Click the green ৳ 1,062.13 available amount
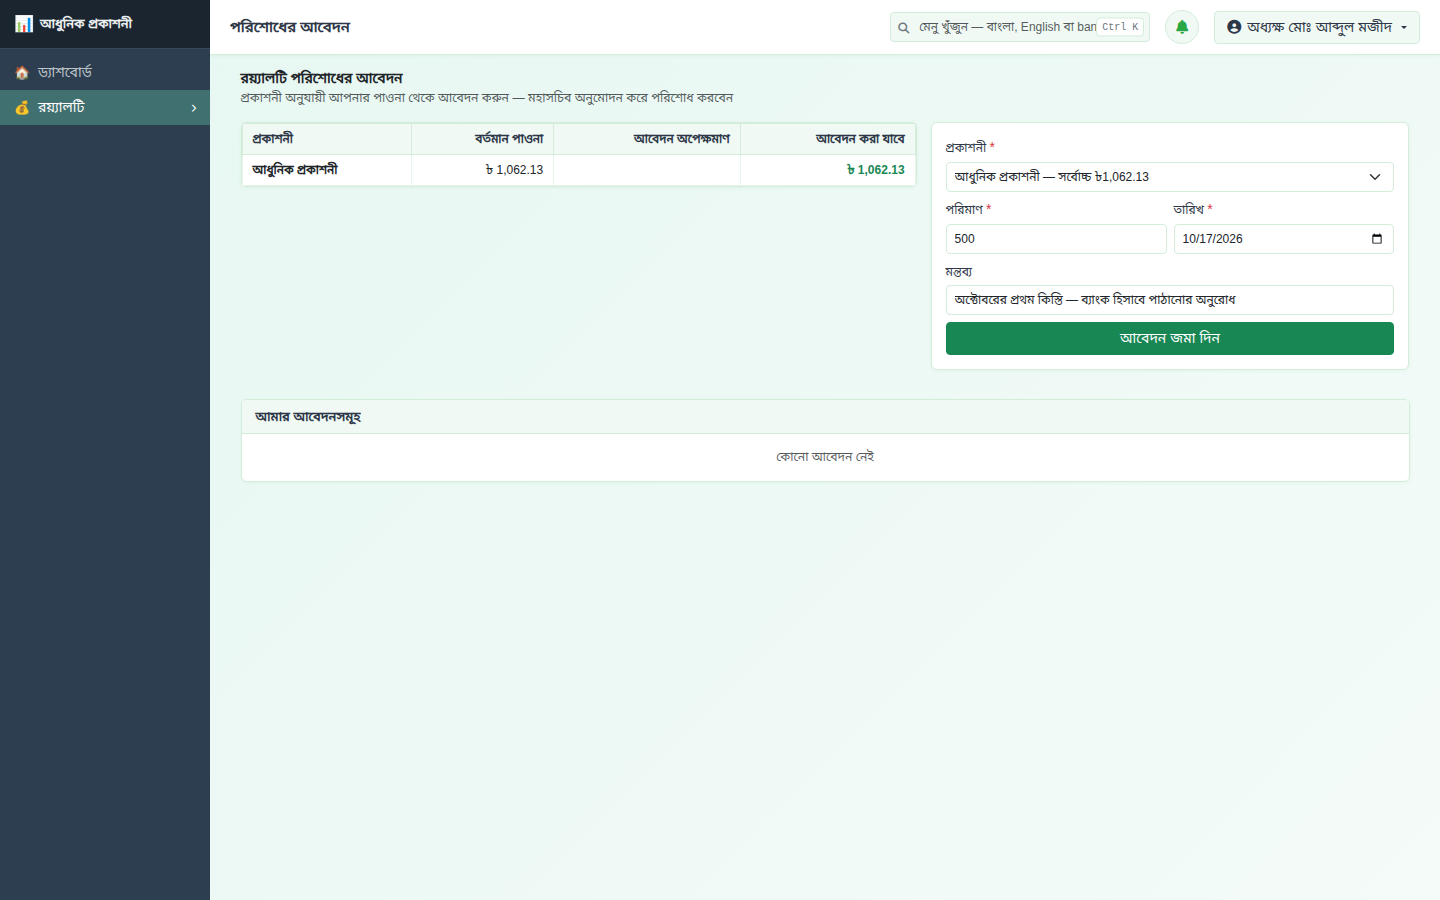The height and width of the screenshot is (900, 1440). point(876,170)
